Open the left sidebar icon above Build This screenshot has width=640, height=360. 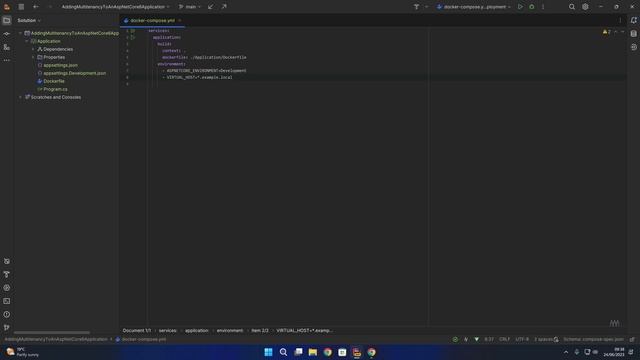(7, 261)
